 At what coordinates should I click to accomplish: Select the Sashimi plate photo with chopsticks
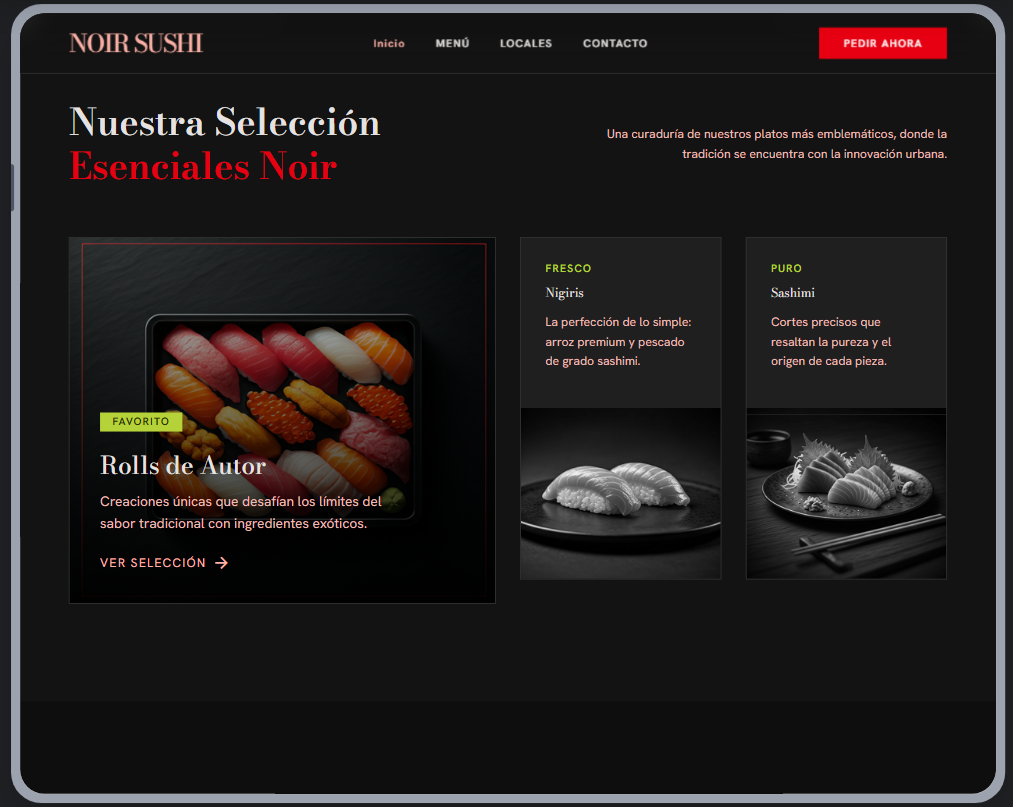(x=846, y=493)
